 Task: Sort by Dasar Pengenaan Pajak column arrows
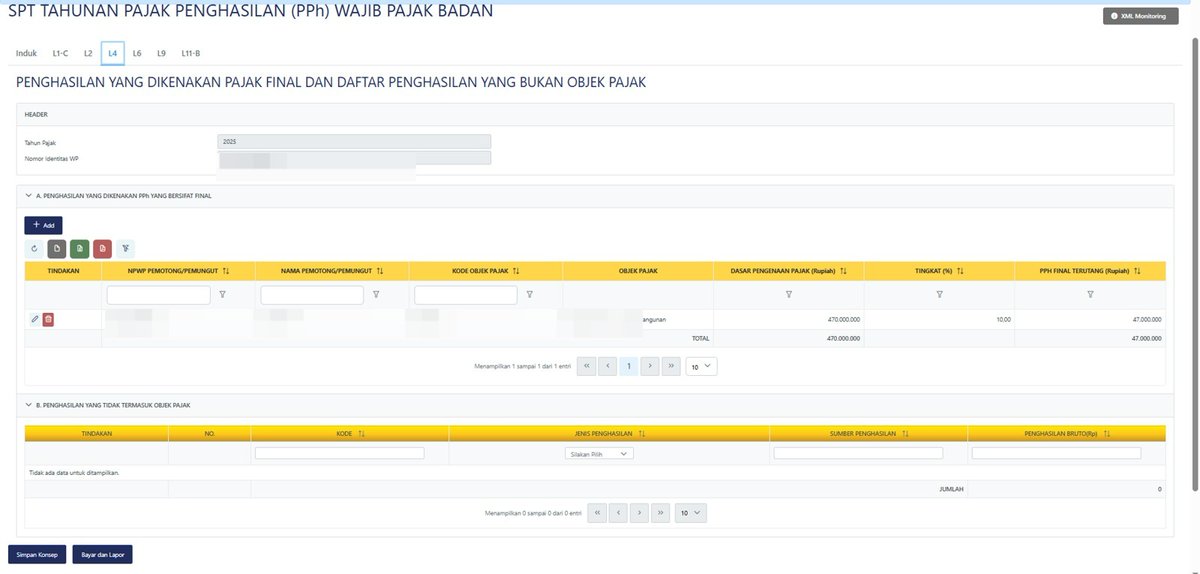844,271
